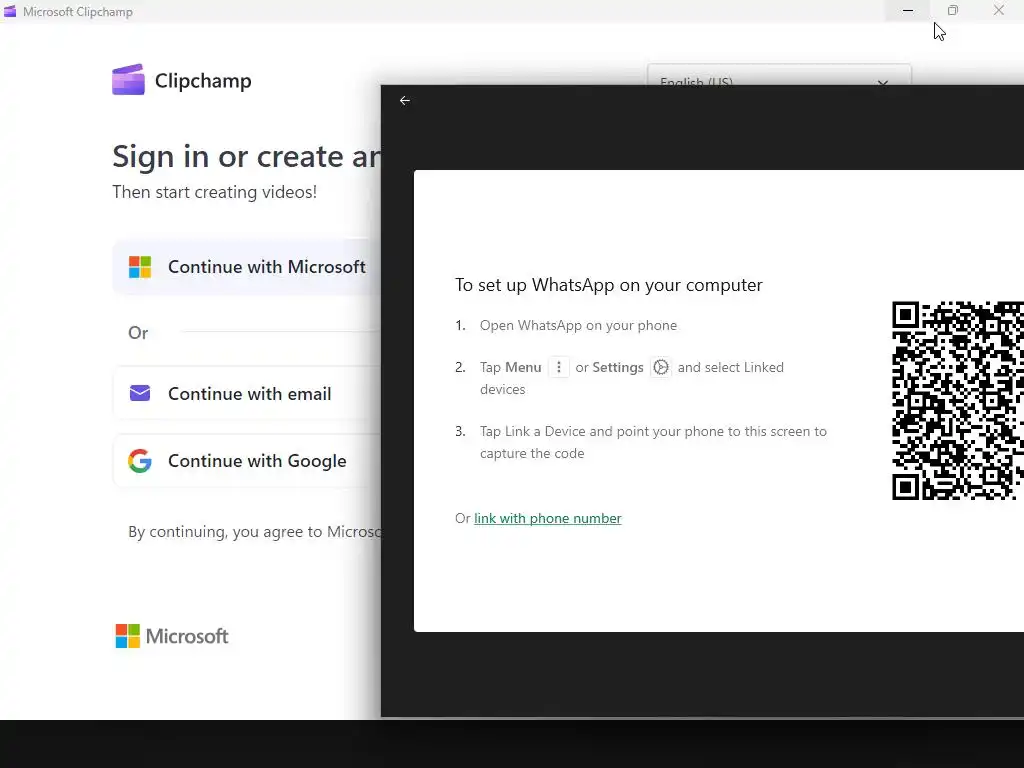Click 'By continuing, you agree' terms text
Image resolution: width=1024 pixels, height=768 pixels.
coord(255,532)
